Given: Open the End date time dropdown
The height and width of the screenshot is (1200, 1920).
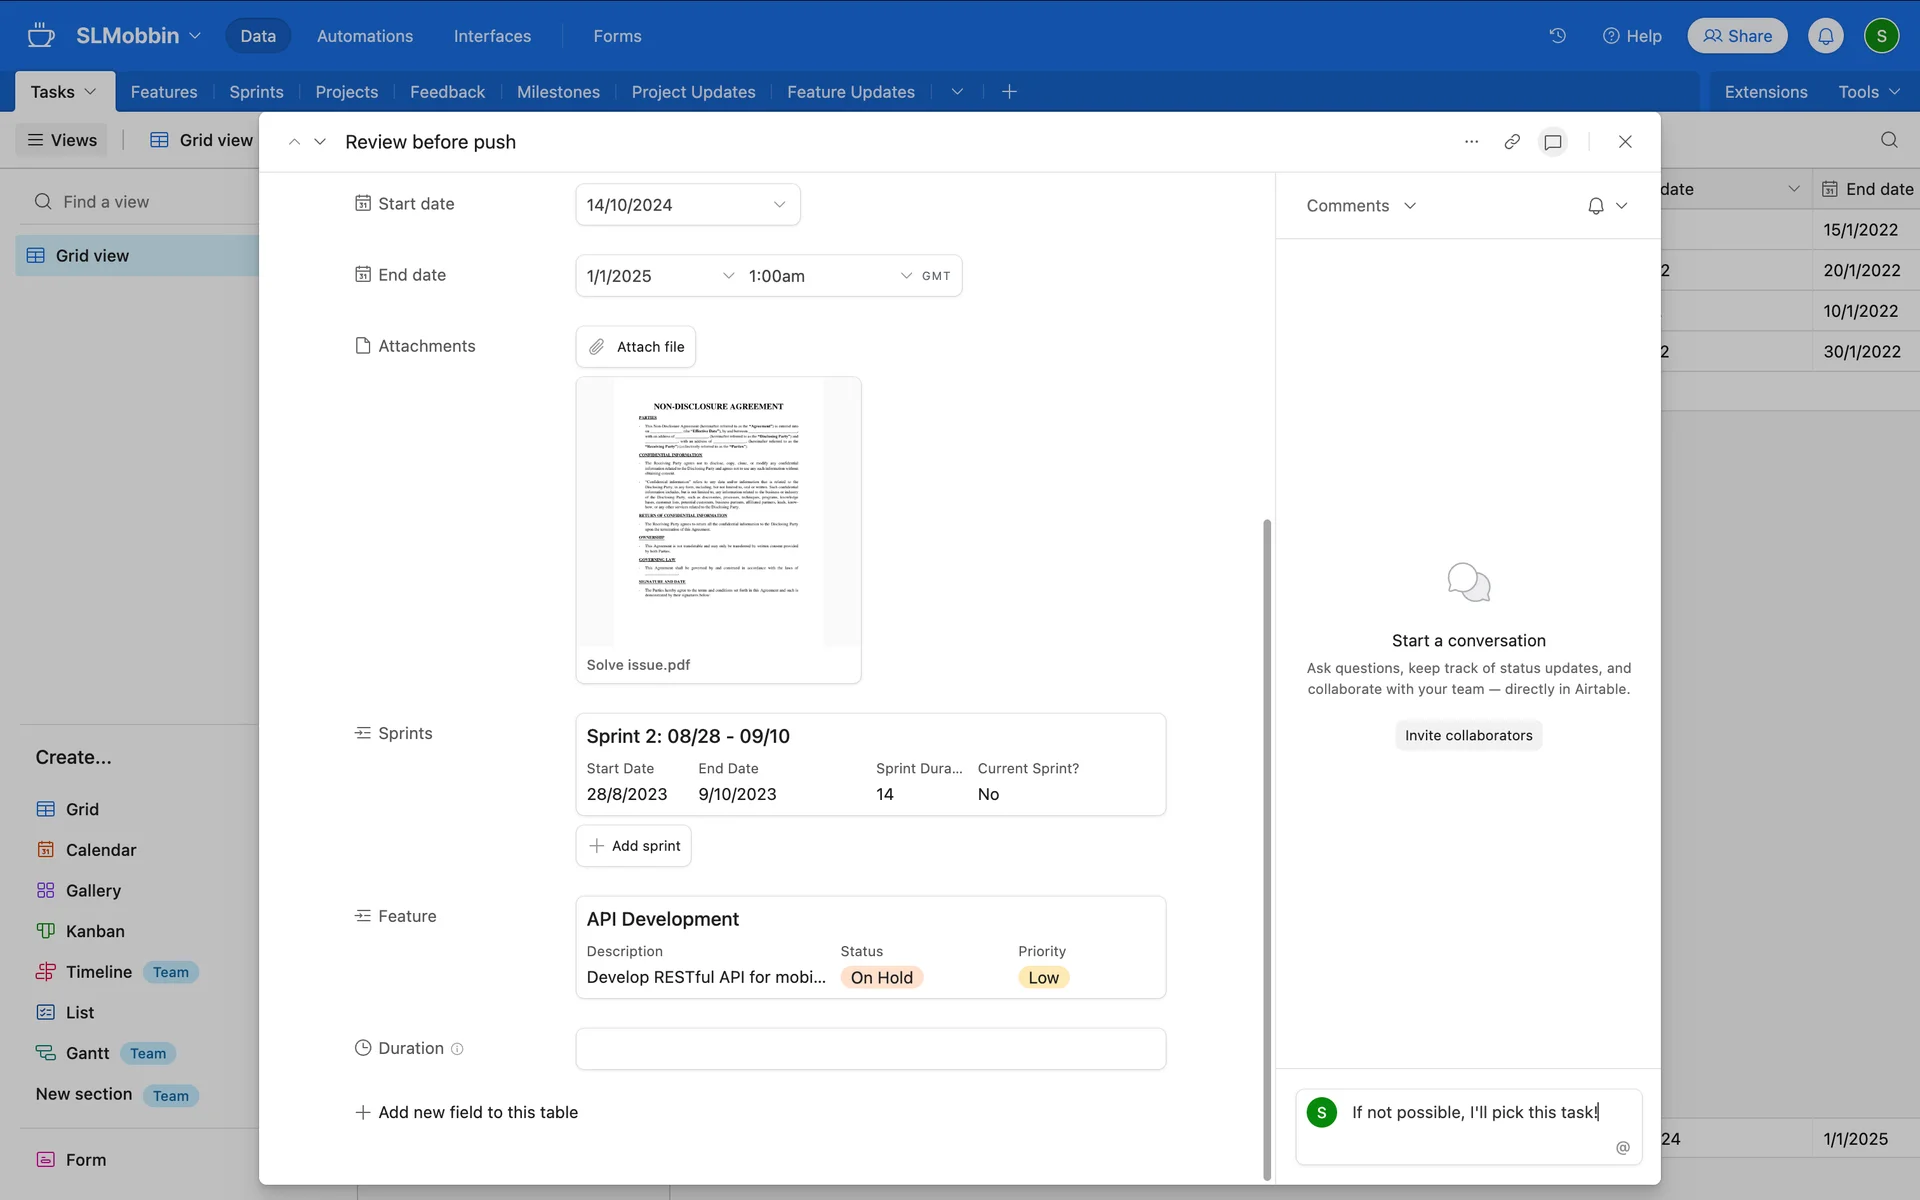Looking at the screenshot, I should [x=905, y=276].
